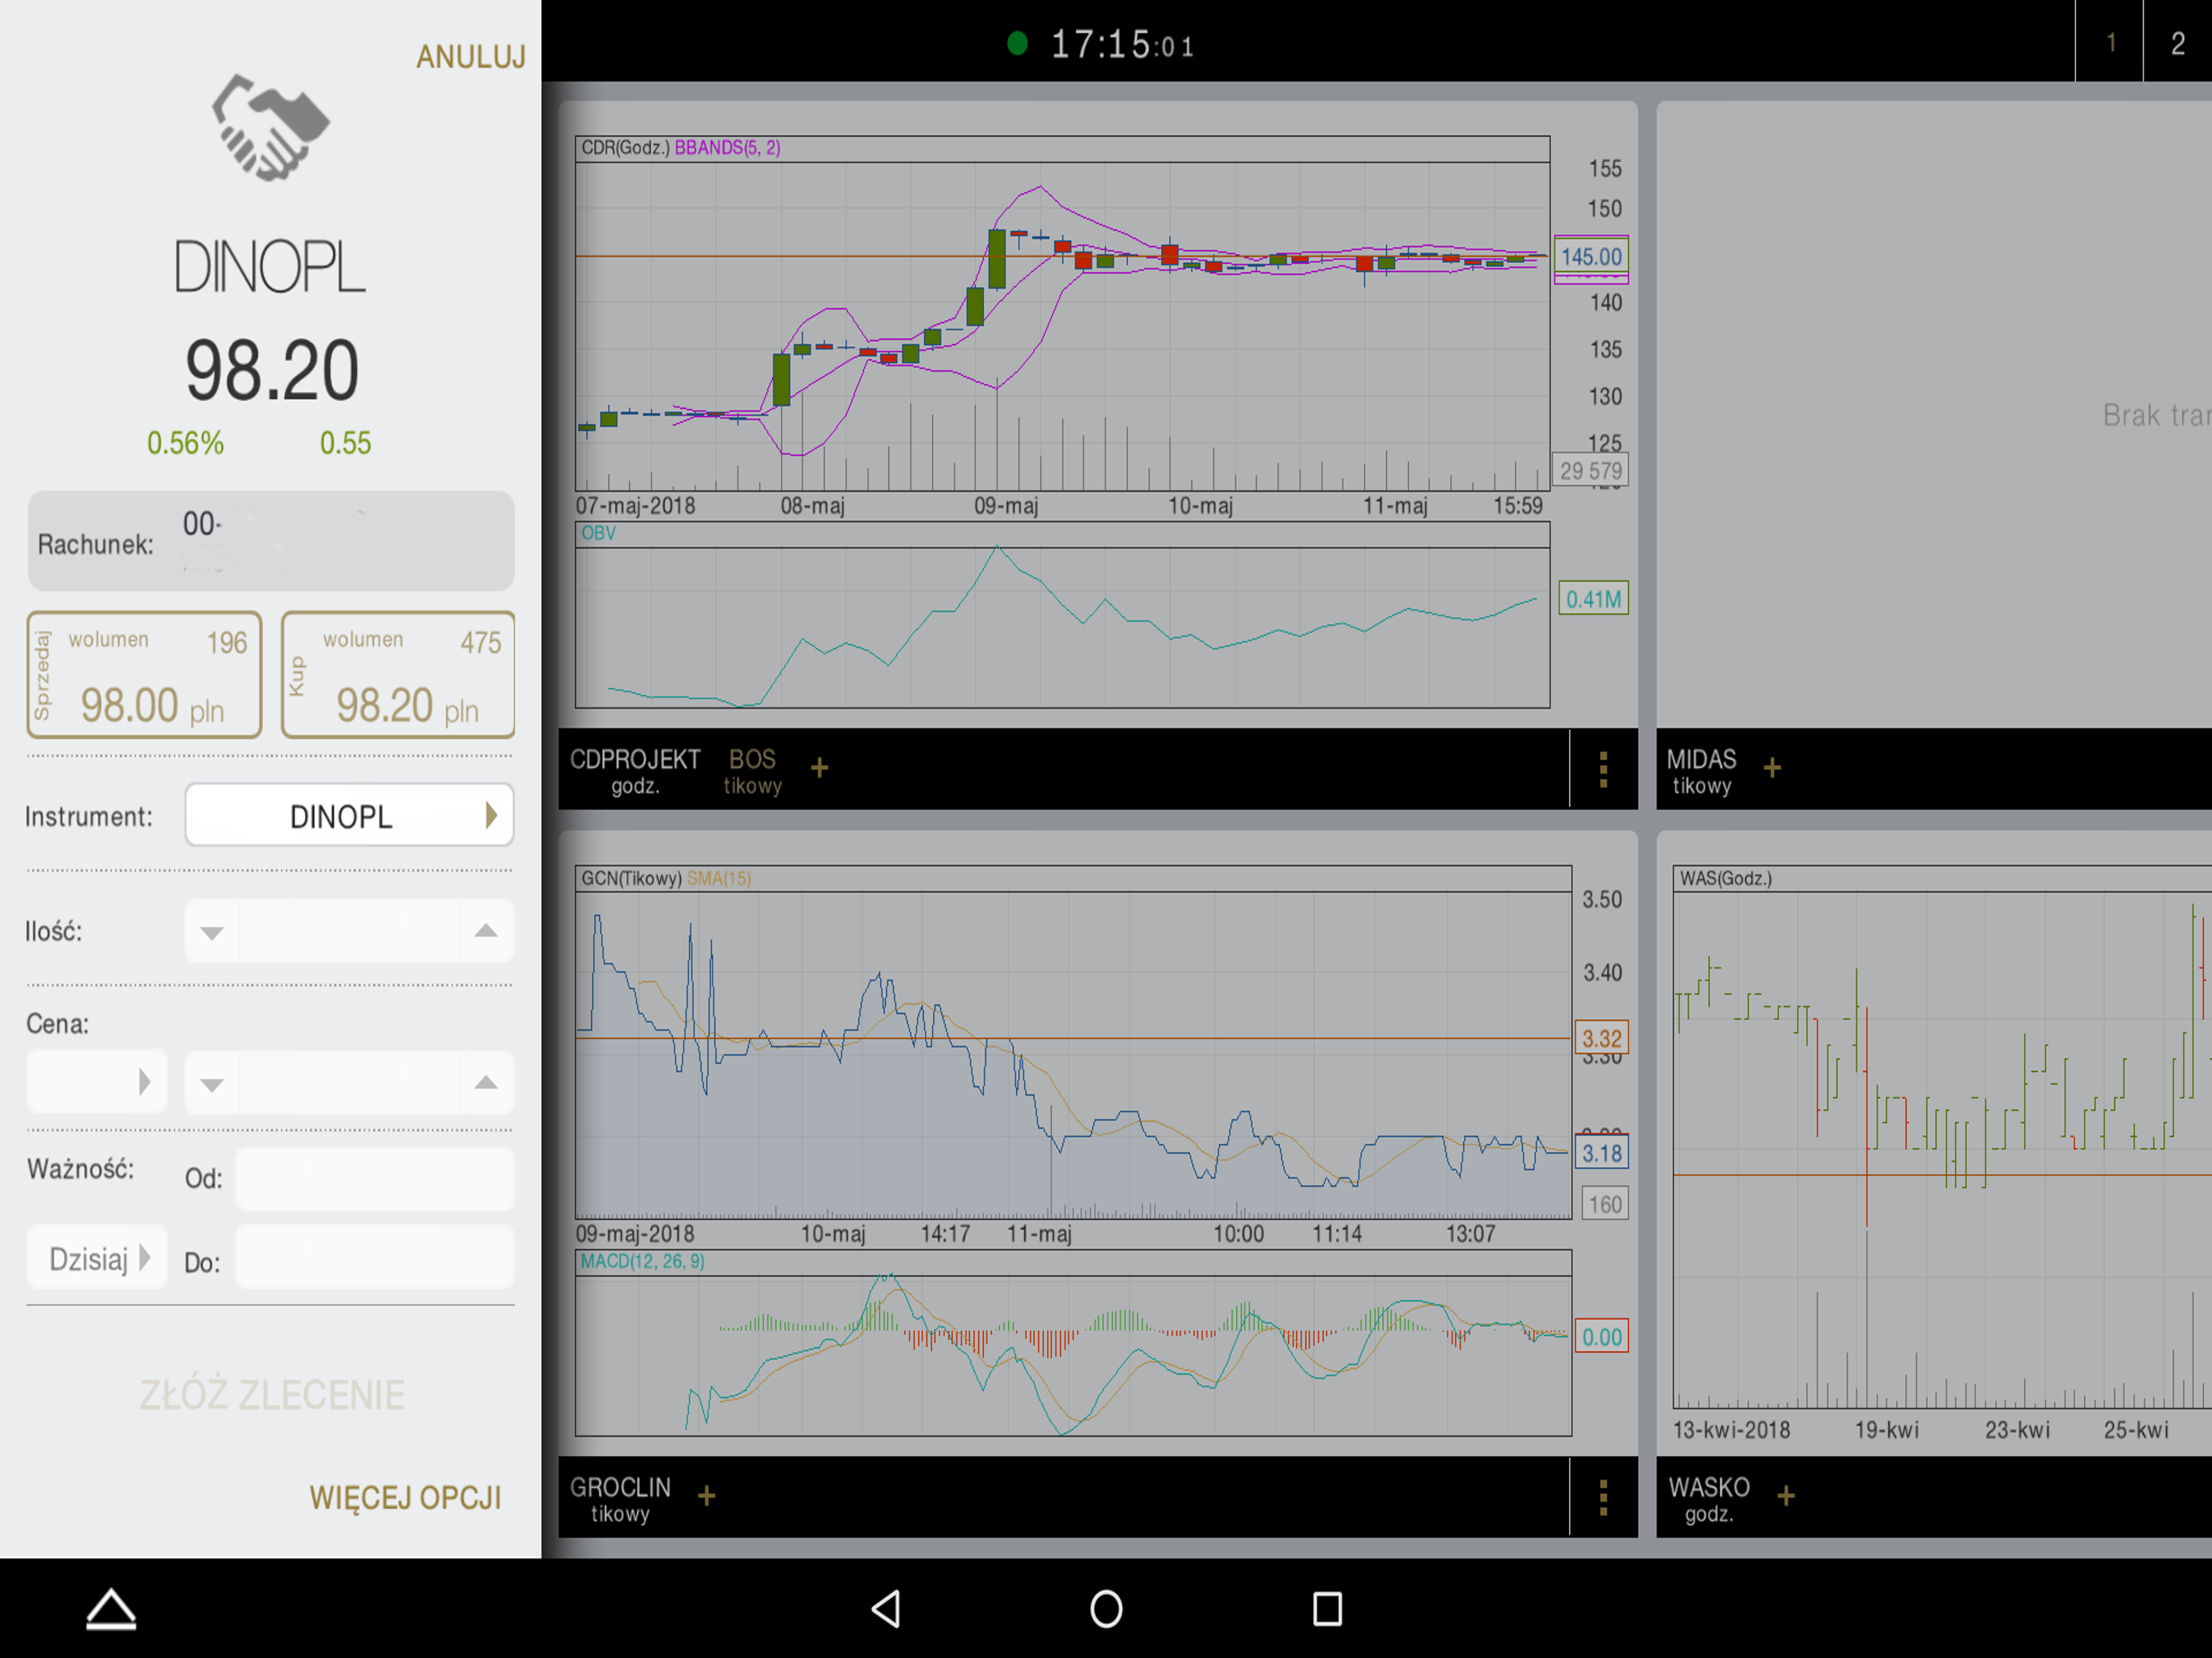Select the BOS tikowy chart tab

[752, 770]
